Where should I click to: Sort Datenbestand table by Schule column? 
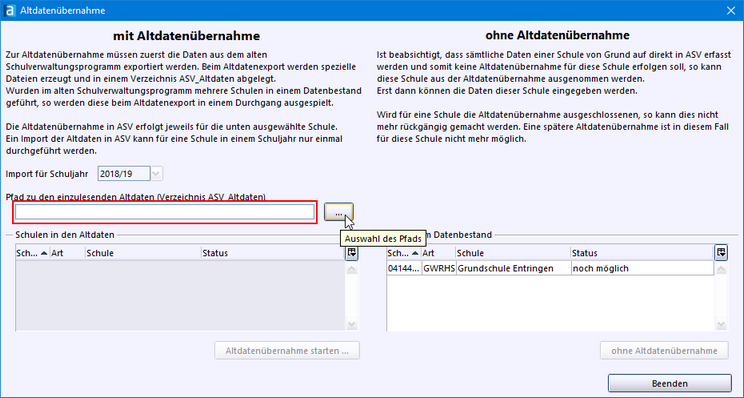(x=513, y=253)
